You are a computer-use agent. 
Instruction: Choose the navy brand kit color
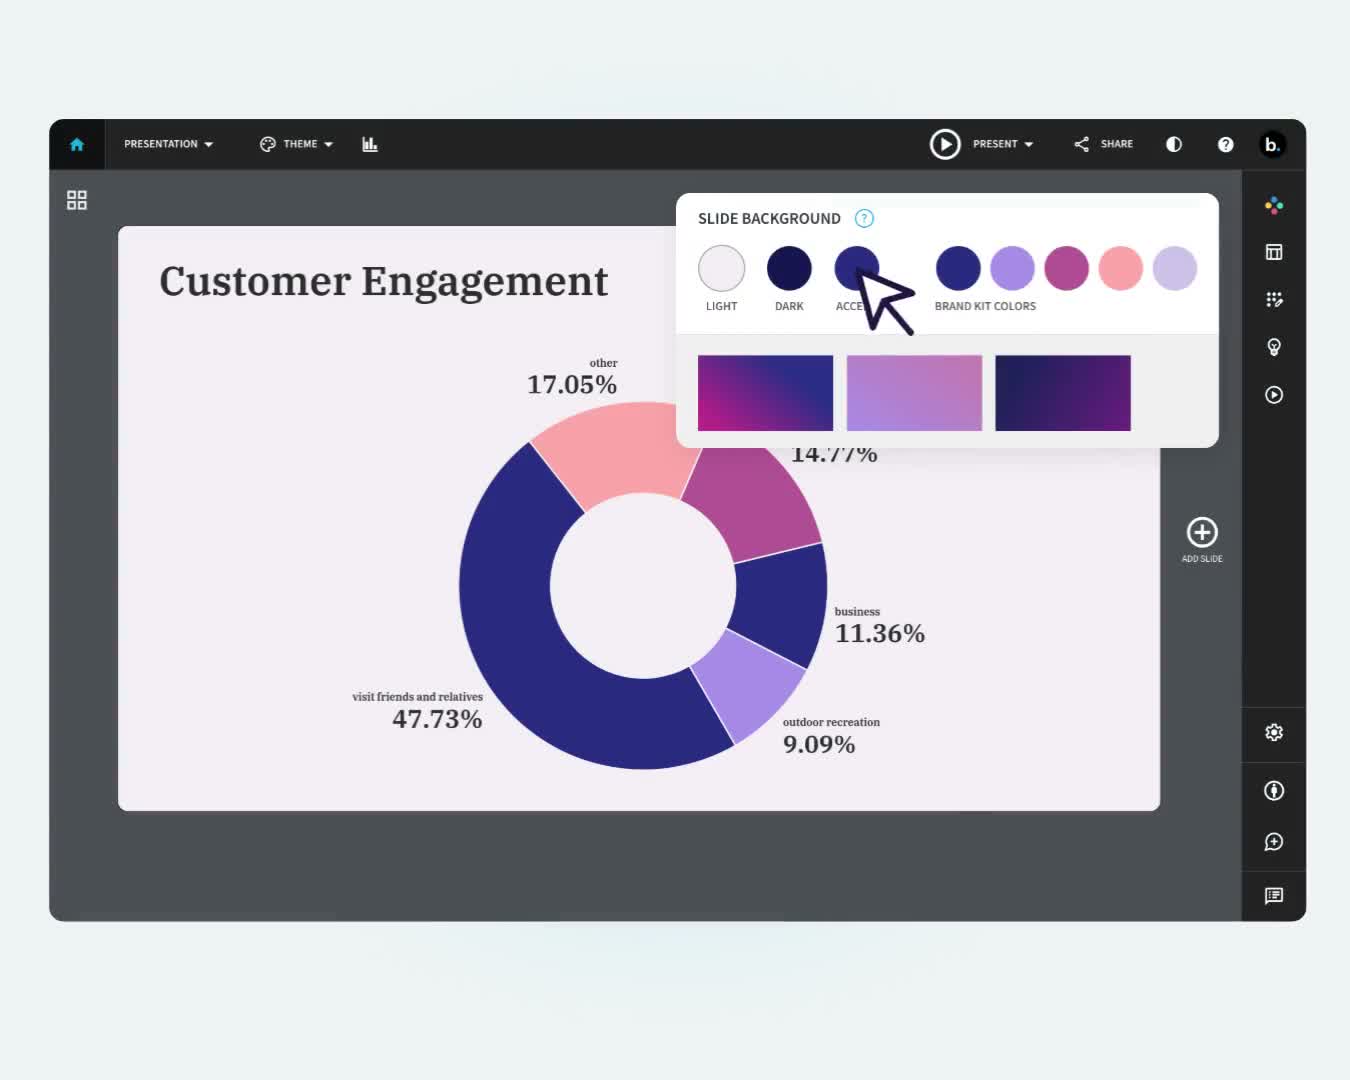click(x=958, y=268)
